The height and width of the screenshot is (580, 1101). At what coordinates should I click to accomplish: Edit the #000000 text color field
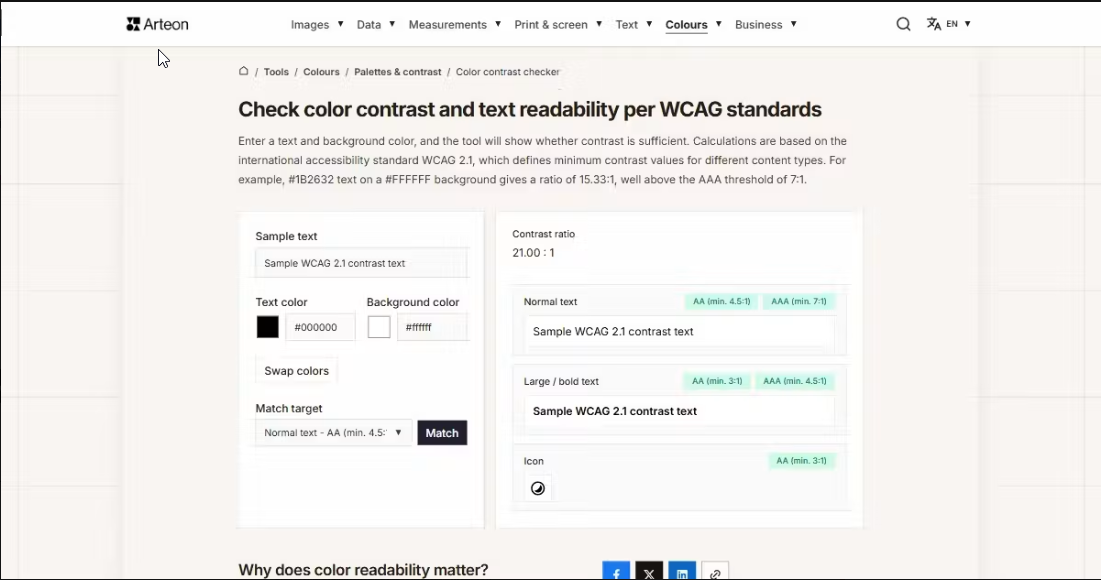coord(320,327)
